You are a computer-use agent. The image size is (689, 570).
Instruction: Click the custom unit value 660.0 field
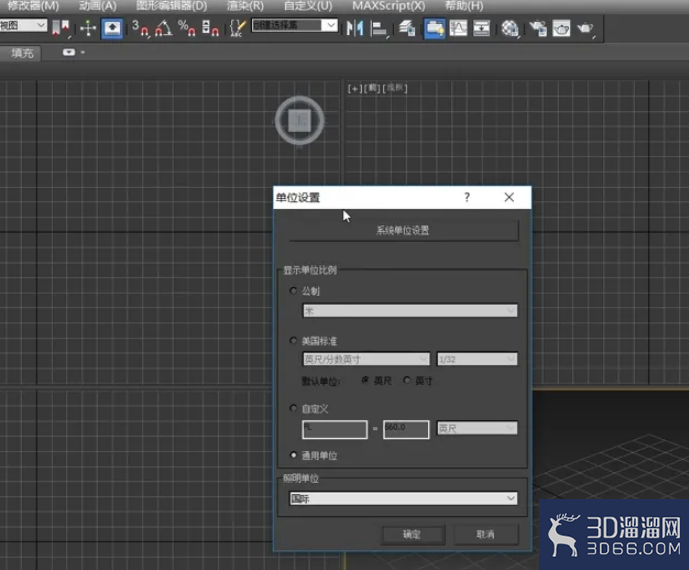tap(406, 429)
